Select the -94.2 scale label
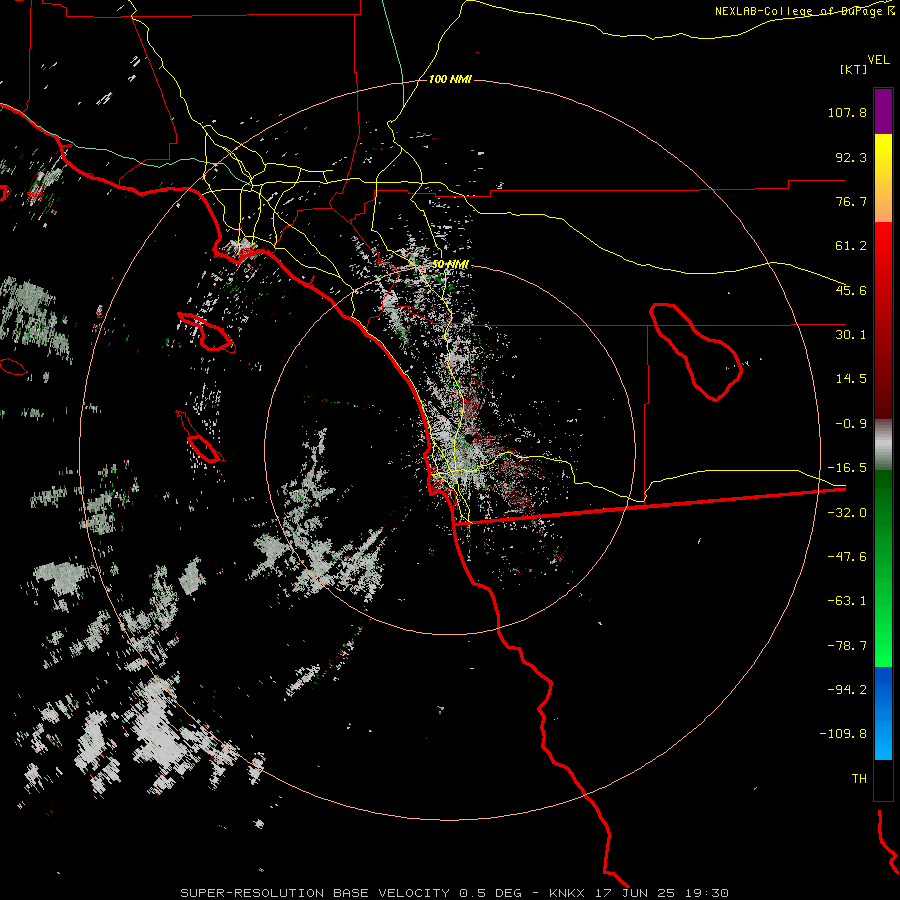The image size is (900, 900). (847, 690)
